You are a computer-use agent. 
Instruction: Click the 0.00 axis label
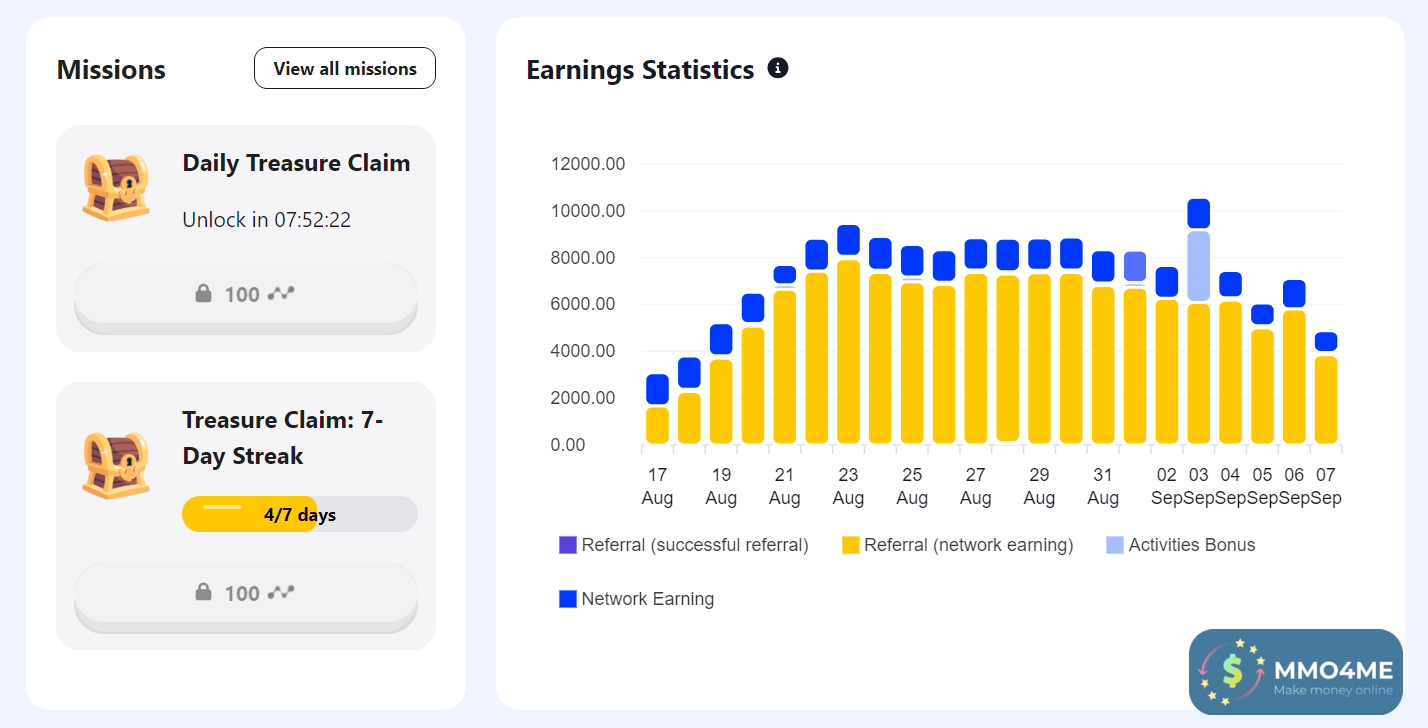pyautogui.click(x=569, y=445)
